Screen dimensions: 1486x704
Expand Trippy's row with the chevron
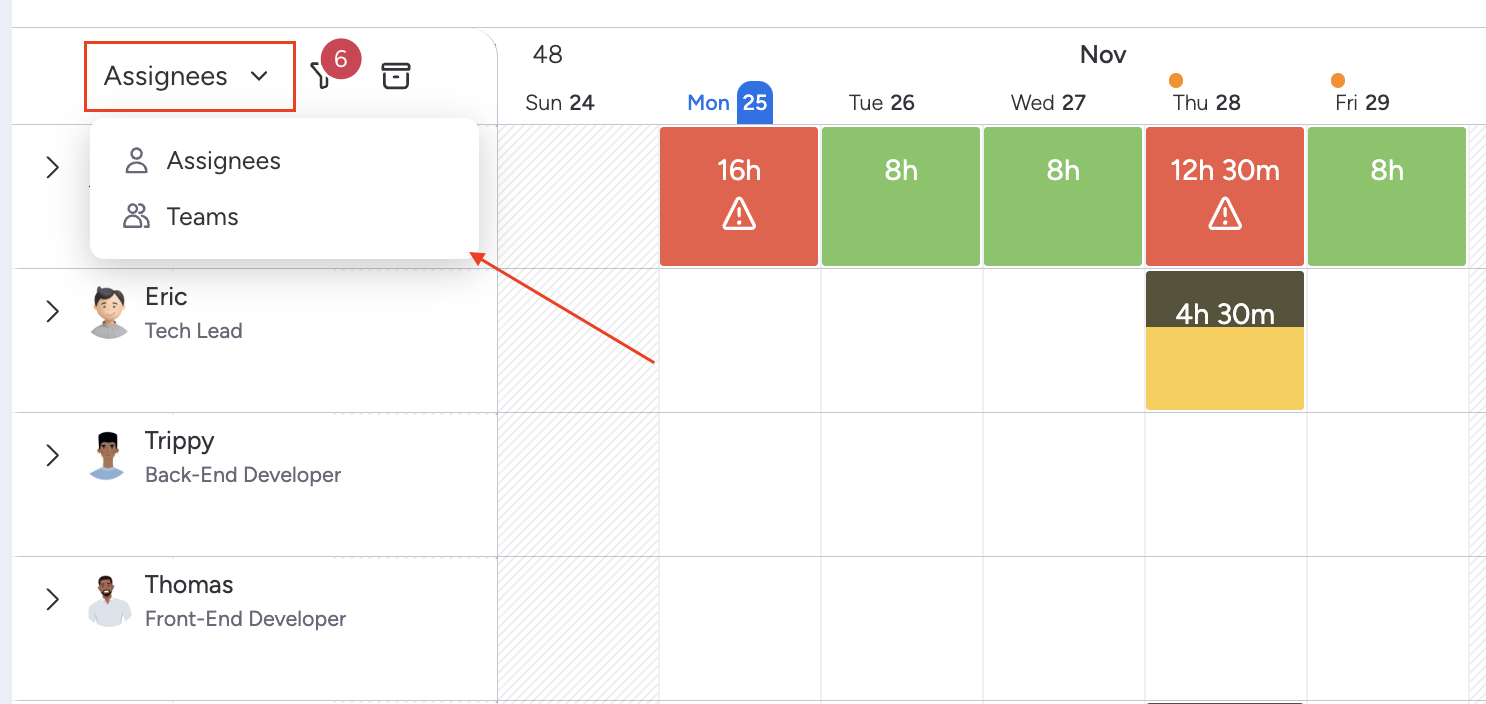pos(53,456)
